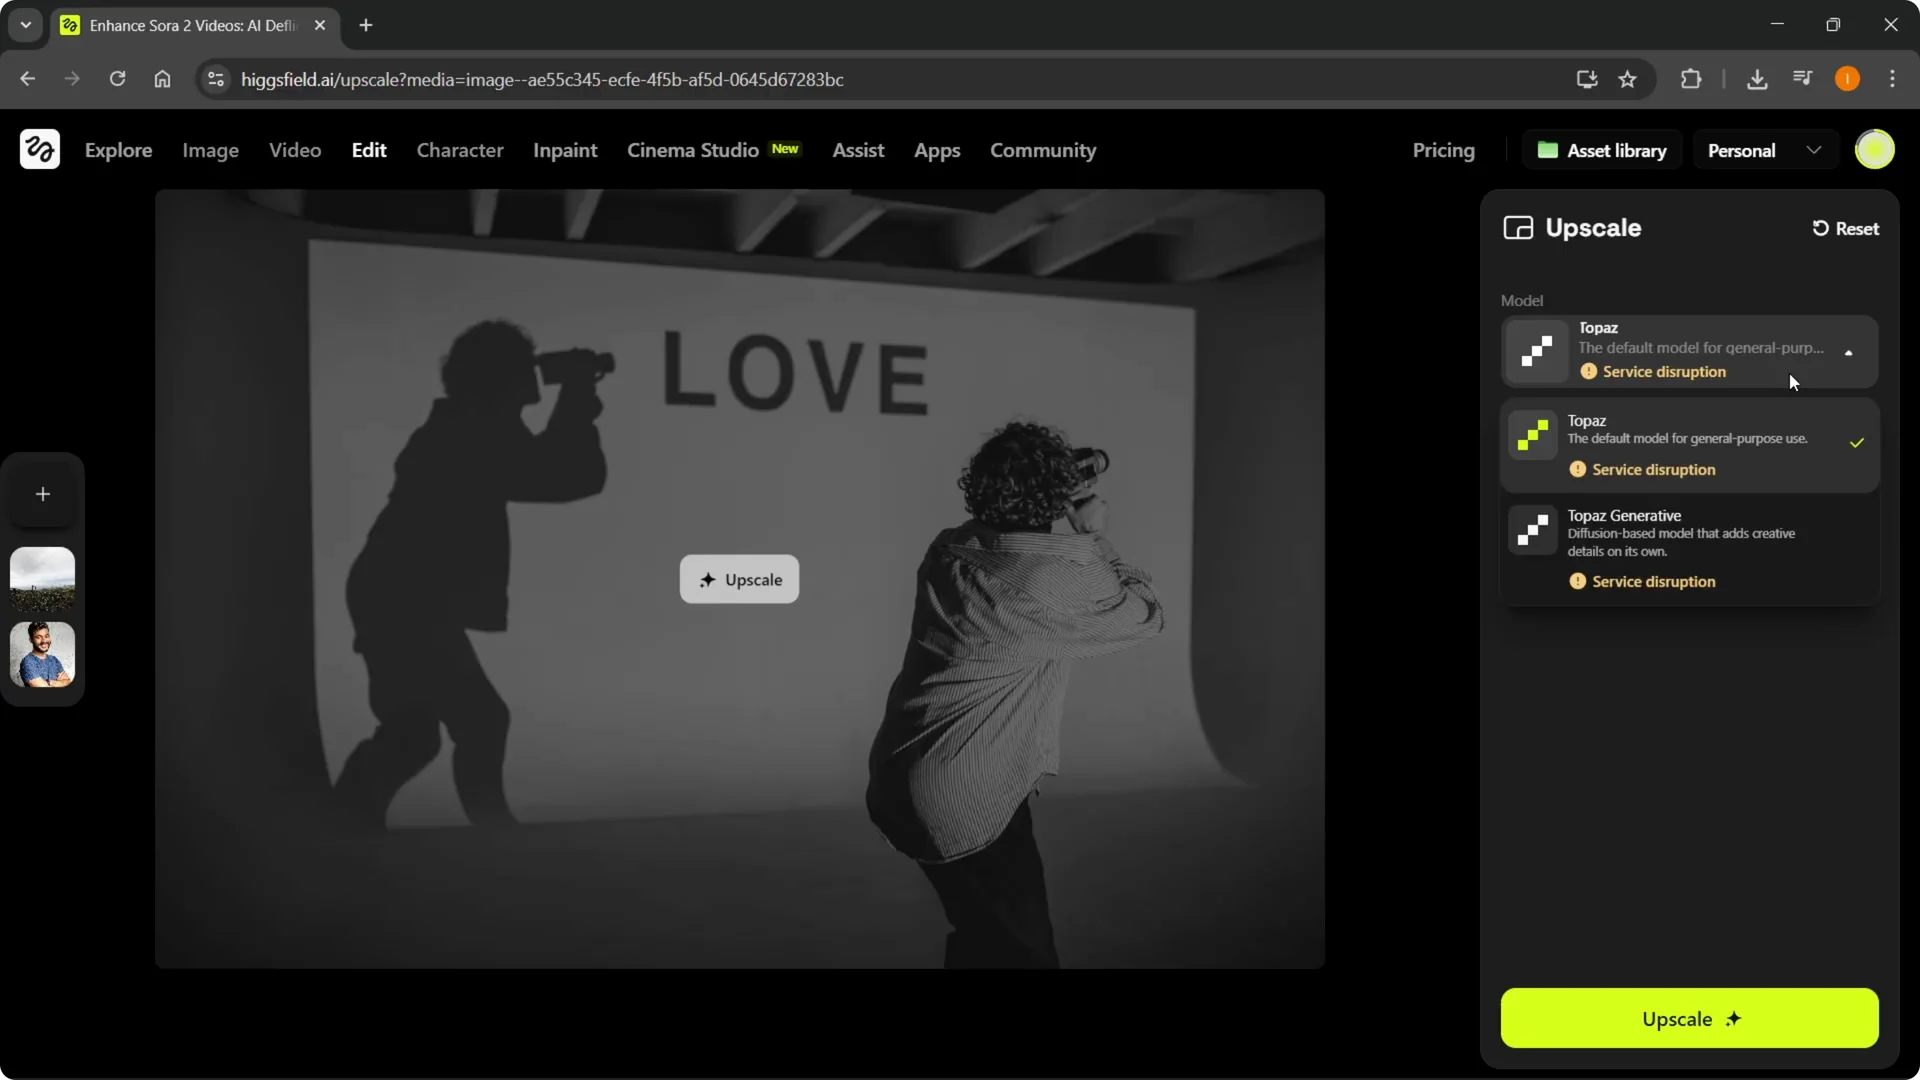The image size is (1920, 1080).
Task: Open the Cinema Studio menu item
Action: click(x=693, y=150)
